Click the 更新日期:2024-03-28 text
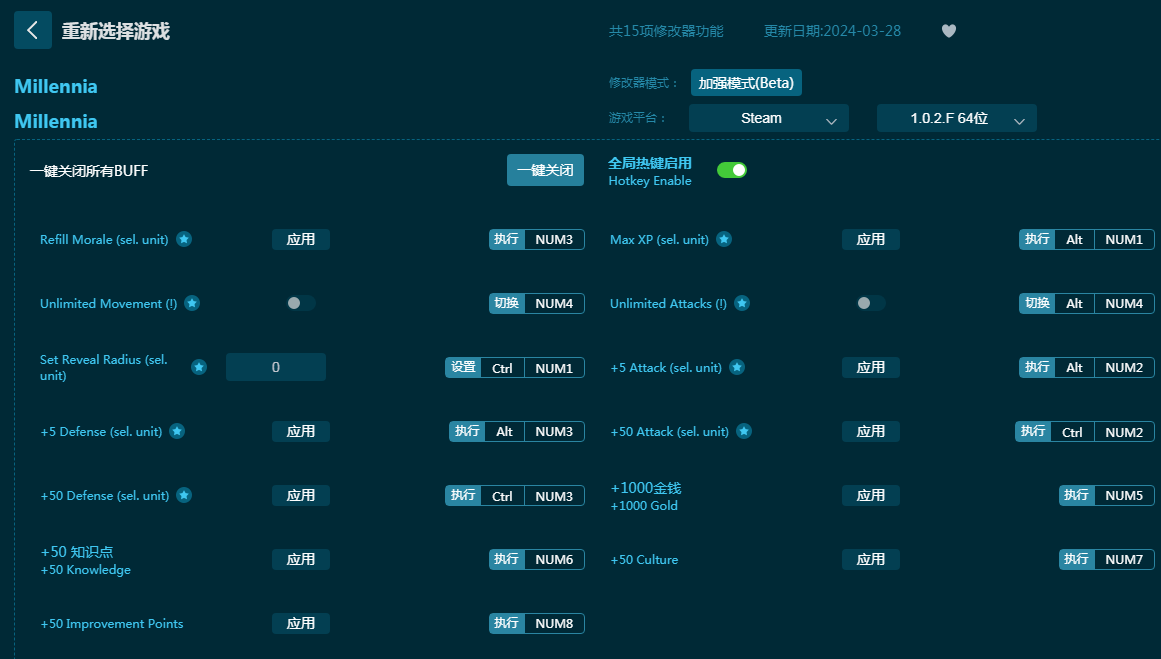 [x=832, y=31]
